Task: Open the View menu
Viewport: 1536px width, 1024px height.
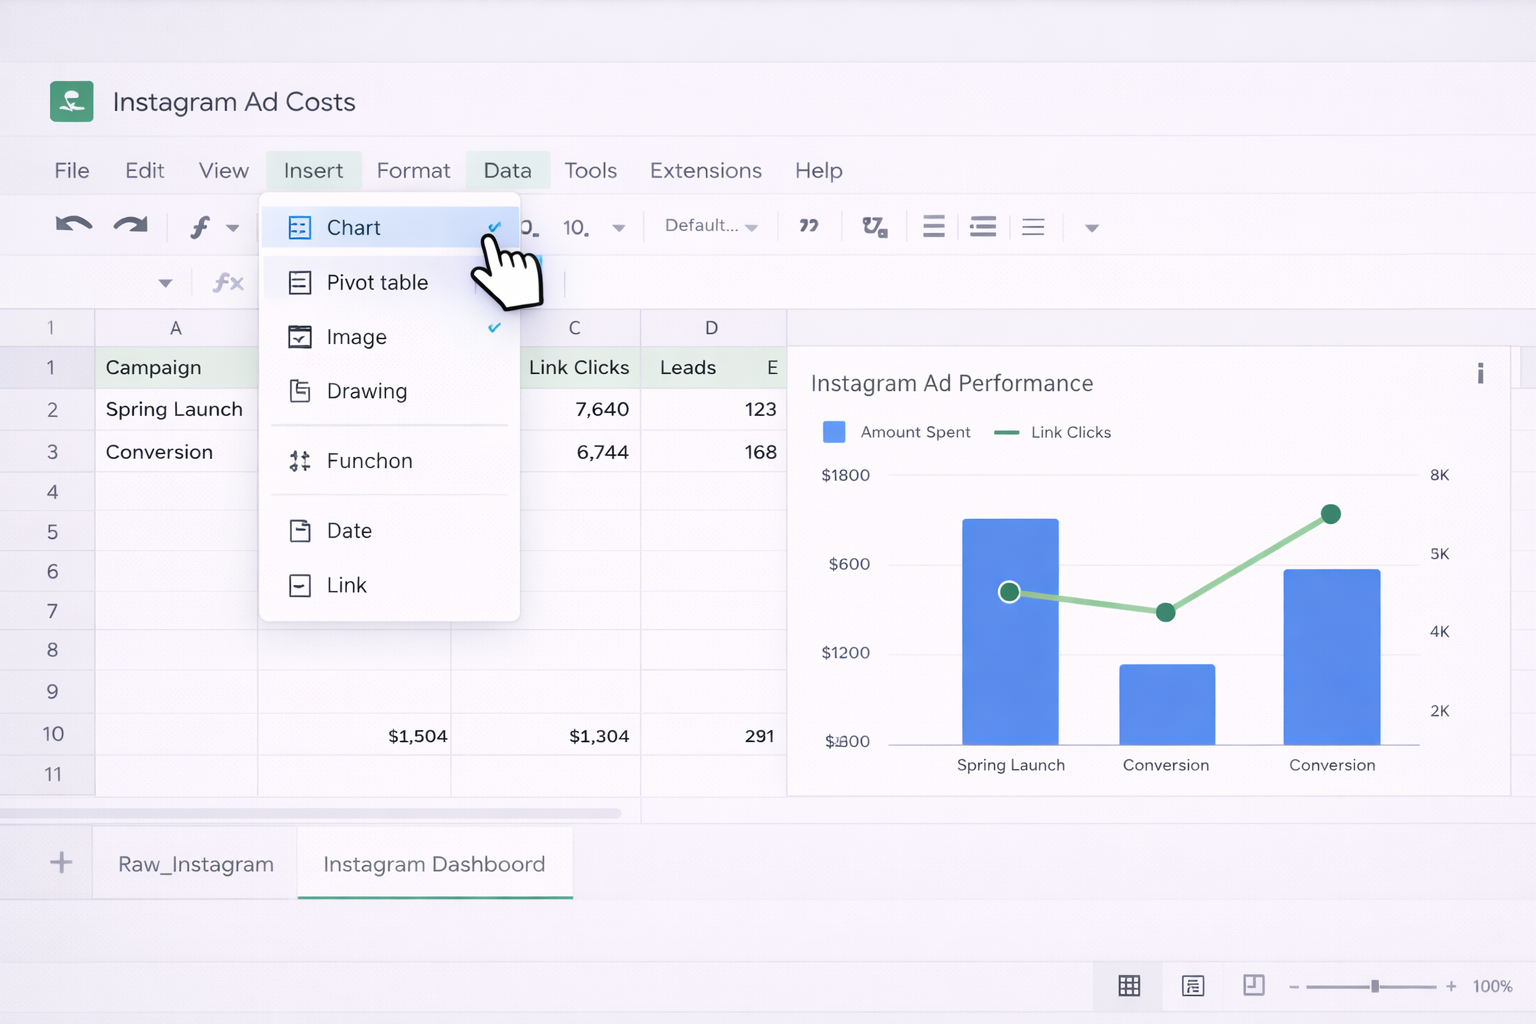Action: pos(224,170)
